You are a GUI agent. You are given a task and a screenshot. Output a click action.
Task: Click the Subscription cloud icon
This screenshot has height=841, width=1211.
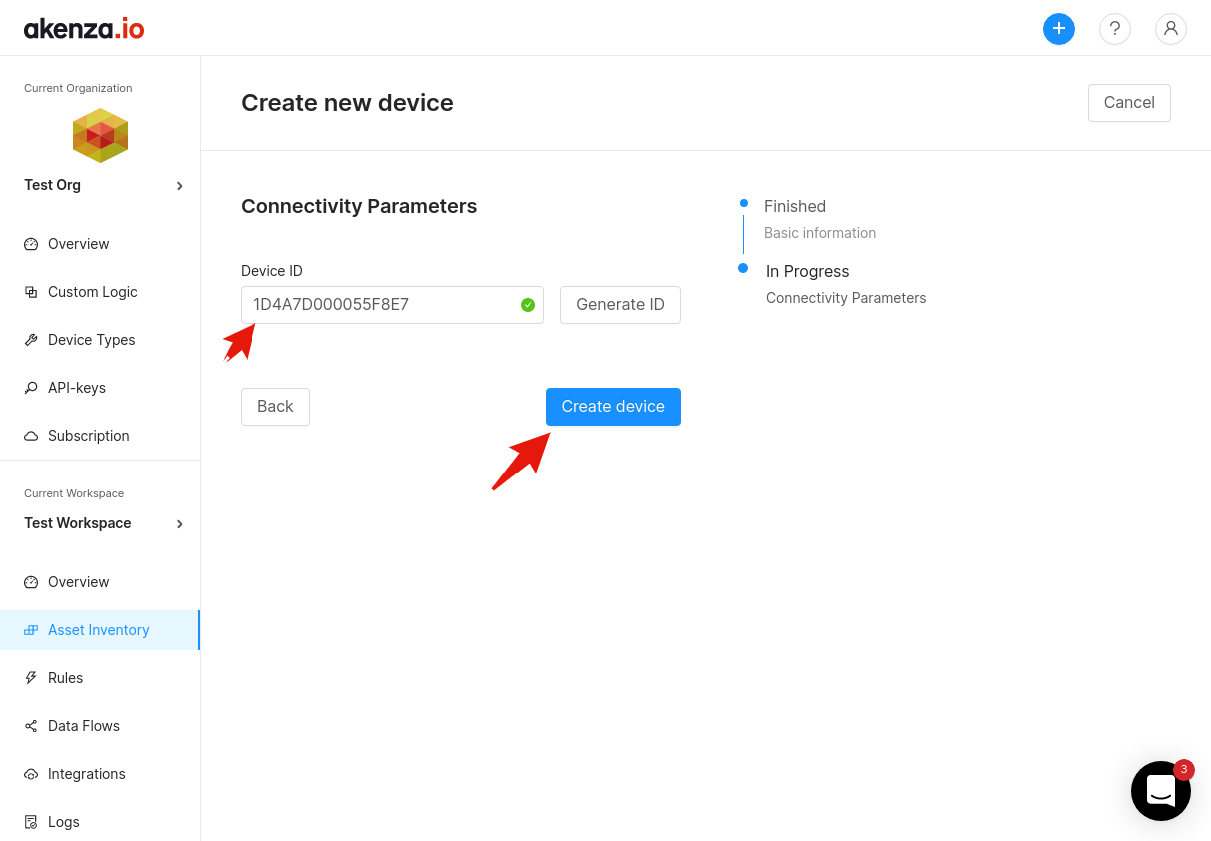click(31, 436)
